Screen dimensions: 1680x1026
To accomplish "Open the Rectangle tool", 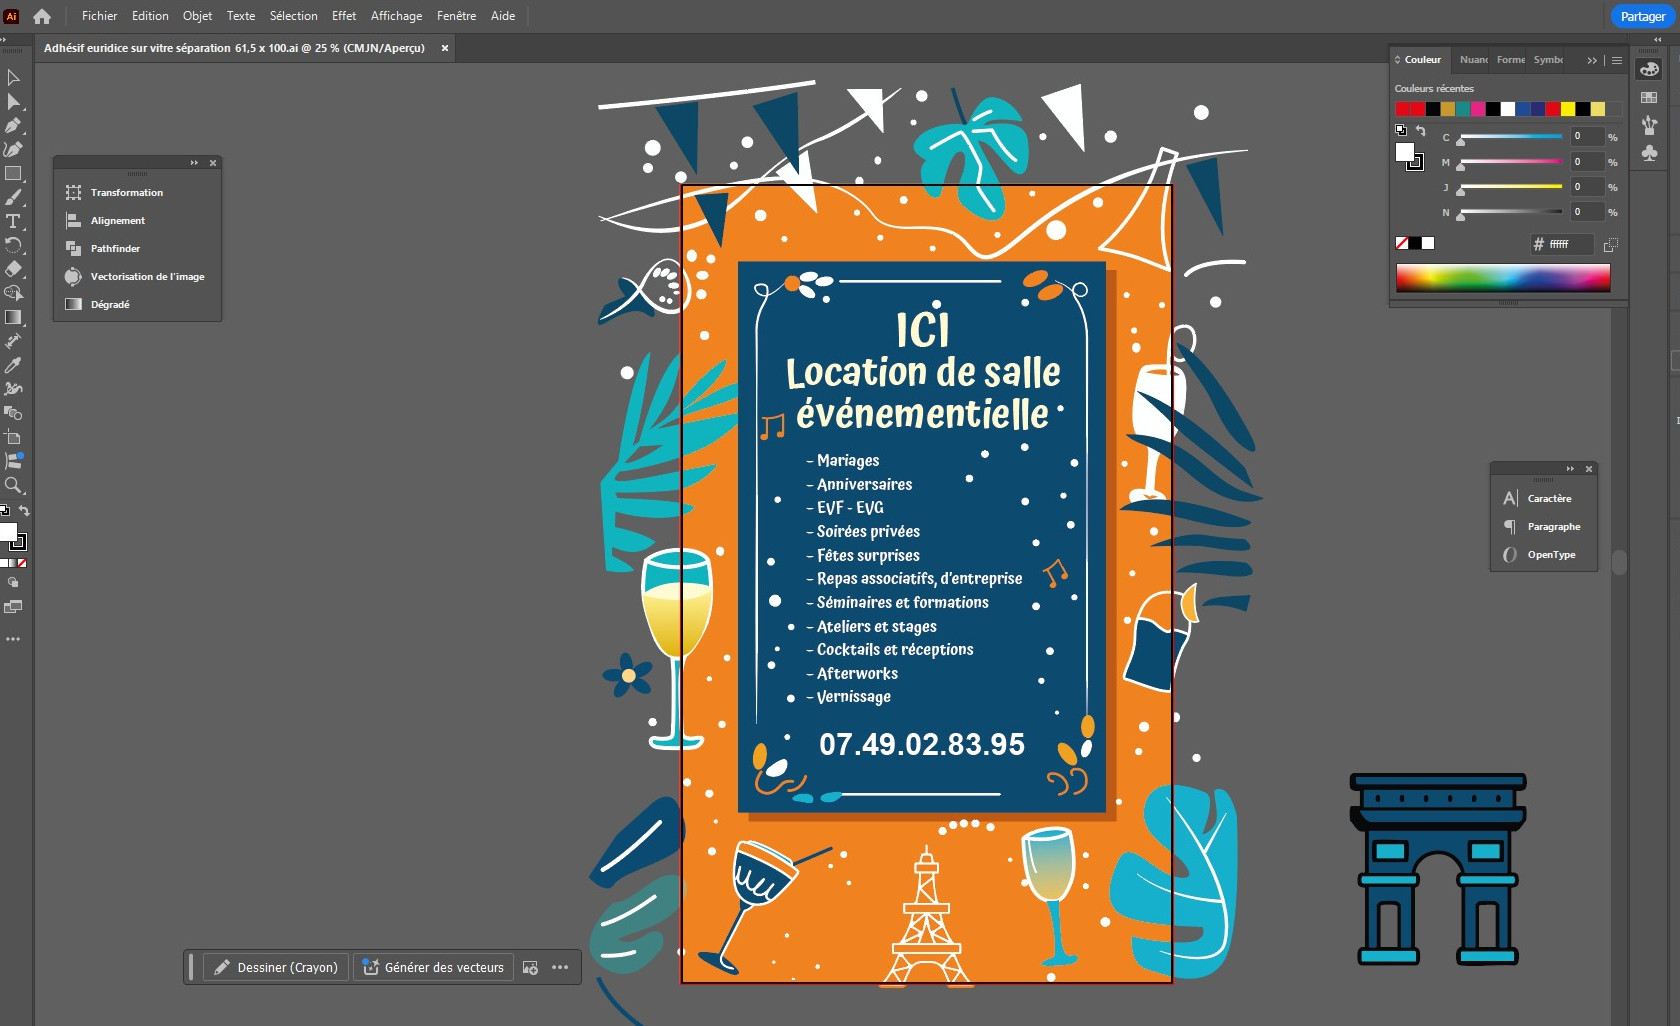I will [x=14, y=171].
